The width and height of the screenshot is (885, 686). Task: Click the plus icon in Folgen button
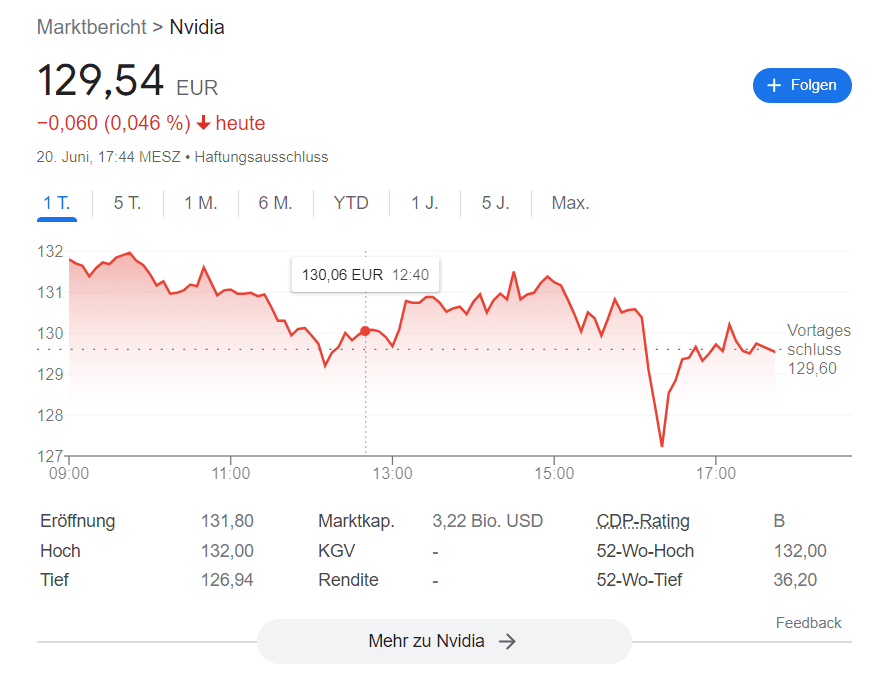774,86
